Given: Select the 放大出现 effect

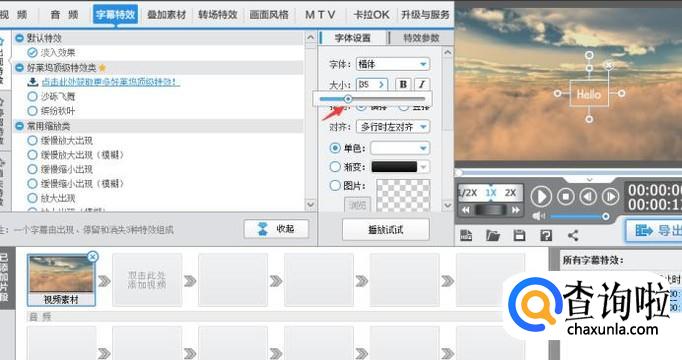Looking at the screenshot, I should click(32, 198).
